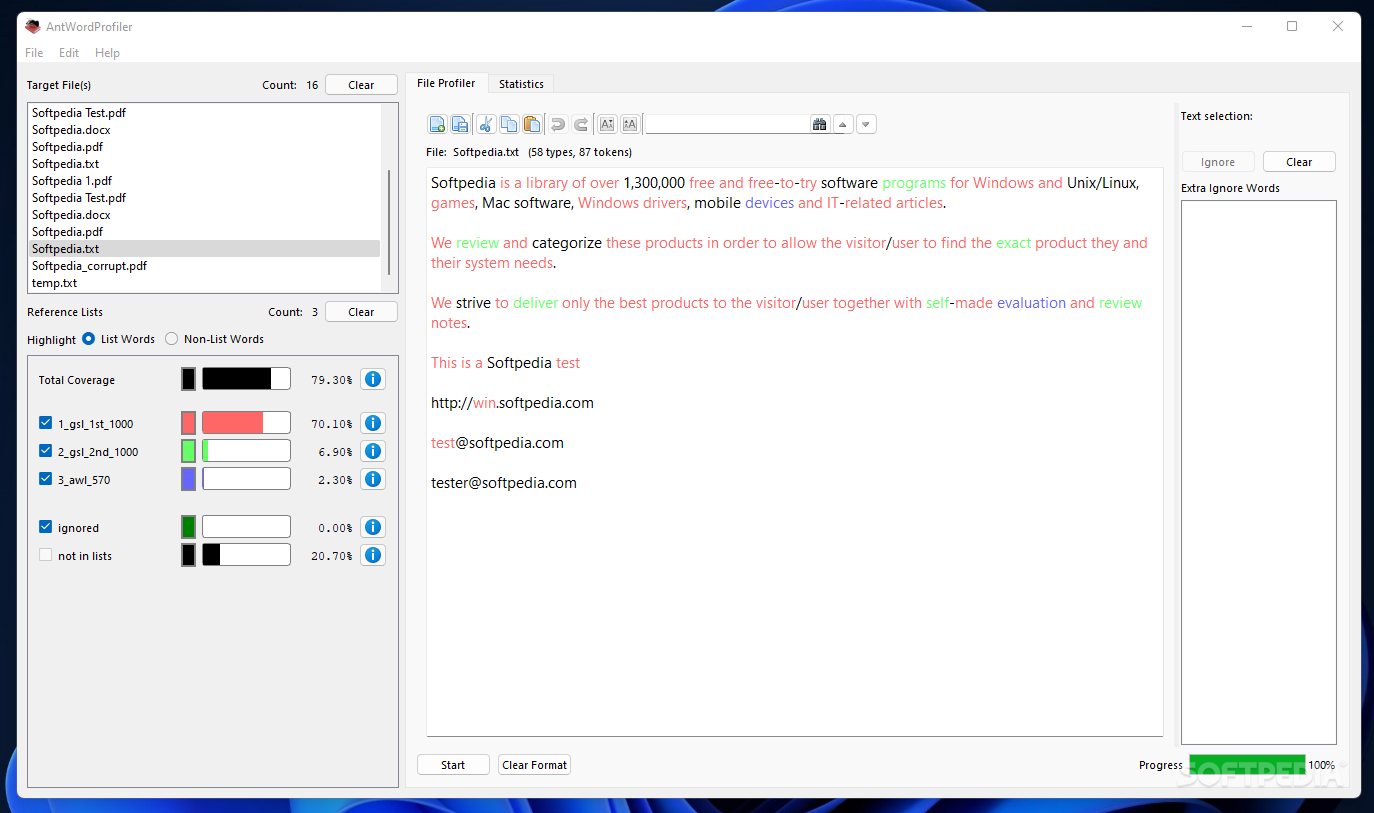Click the black Total Coverage color swatch
Screen dimensions: 1374x813
(188, 379)
